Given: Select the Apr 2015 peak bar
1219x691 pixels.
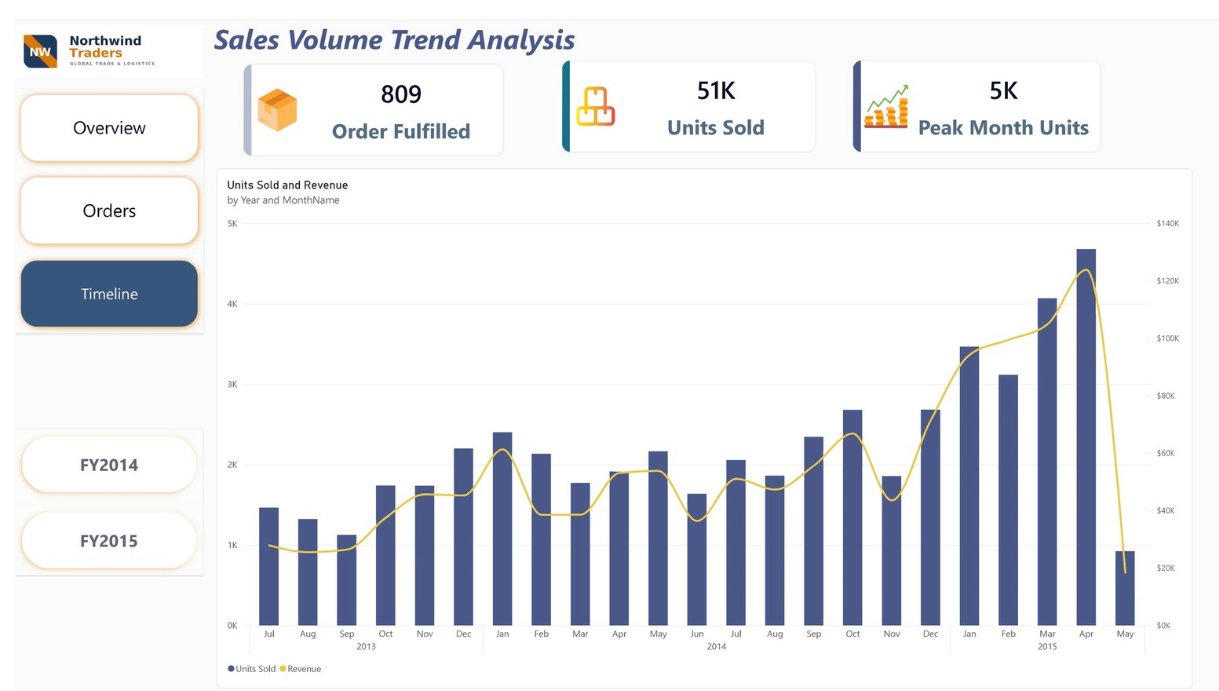Looking at the screenshot, I should point(1086,437).
